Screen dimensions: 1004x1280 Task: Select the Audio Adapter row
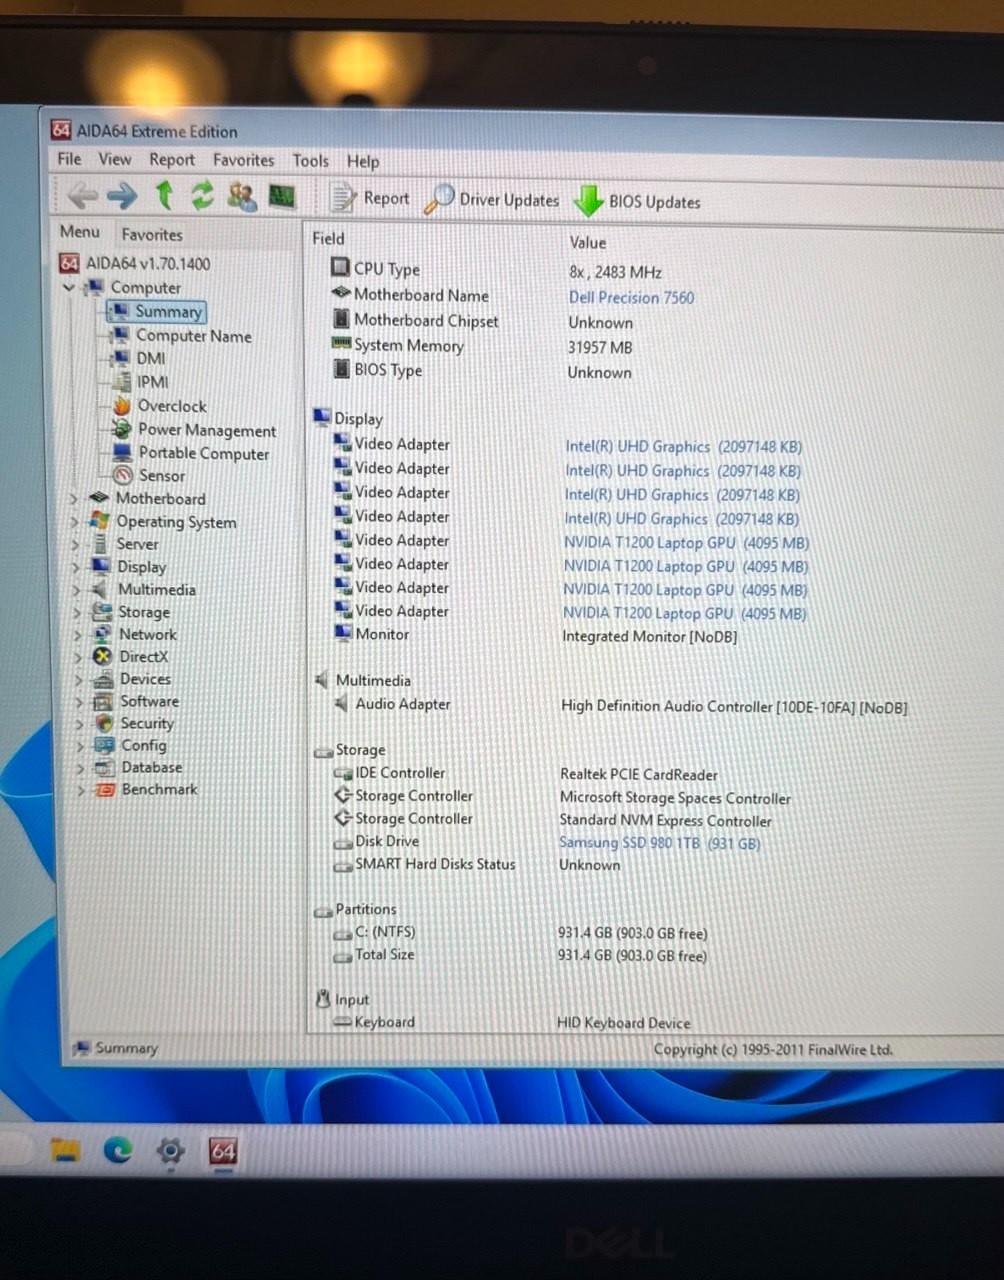click(620, 705)
